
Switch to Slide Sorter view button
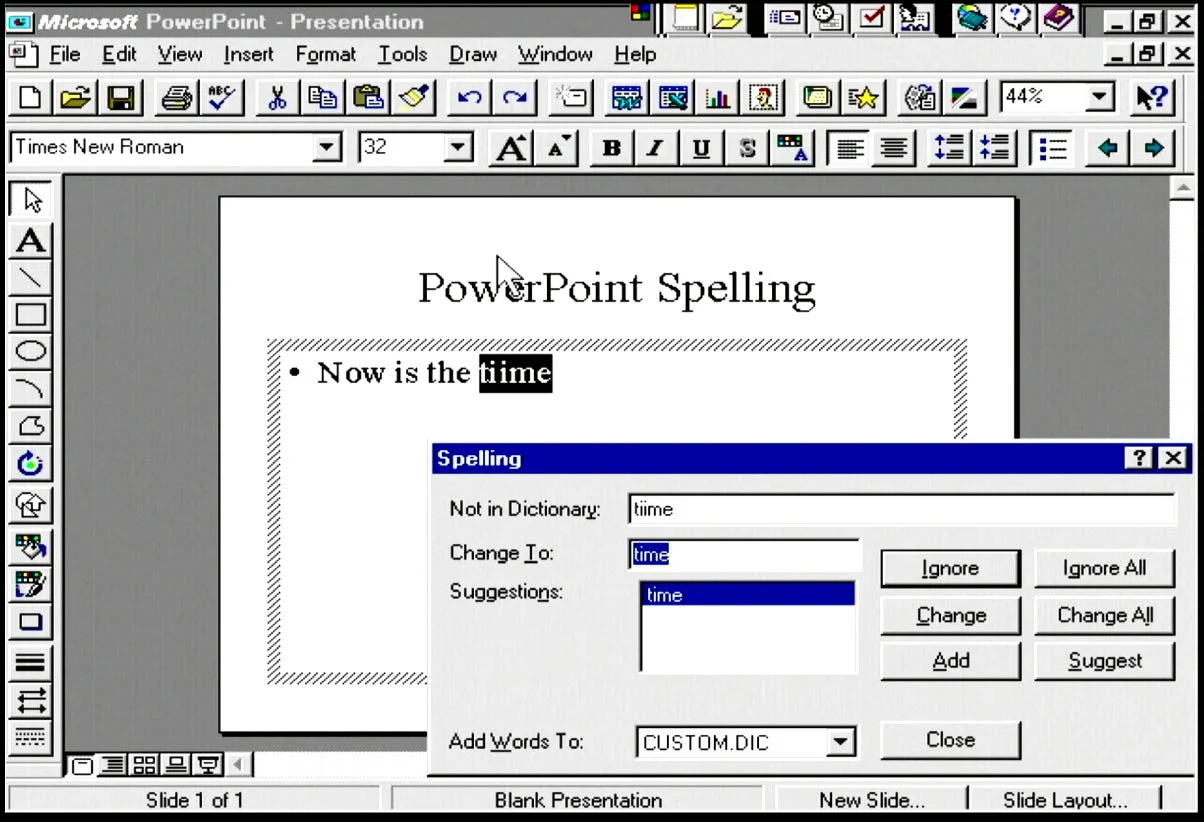tap(144, 766)
